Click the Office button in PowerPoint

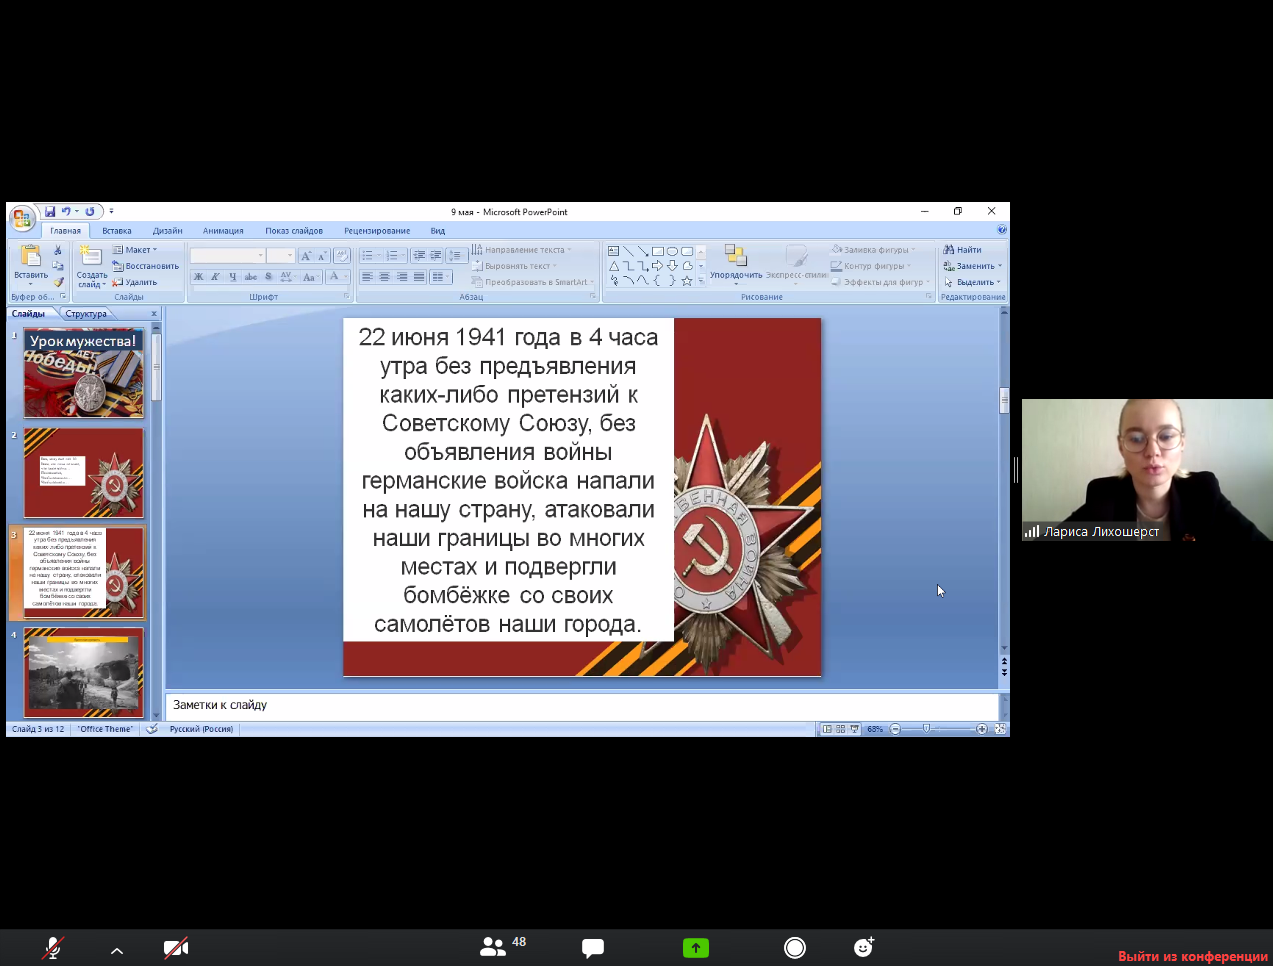click(21, 218)
